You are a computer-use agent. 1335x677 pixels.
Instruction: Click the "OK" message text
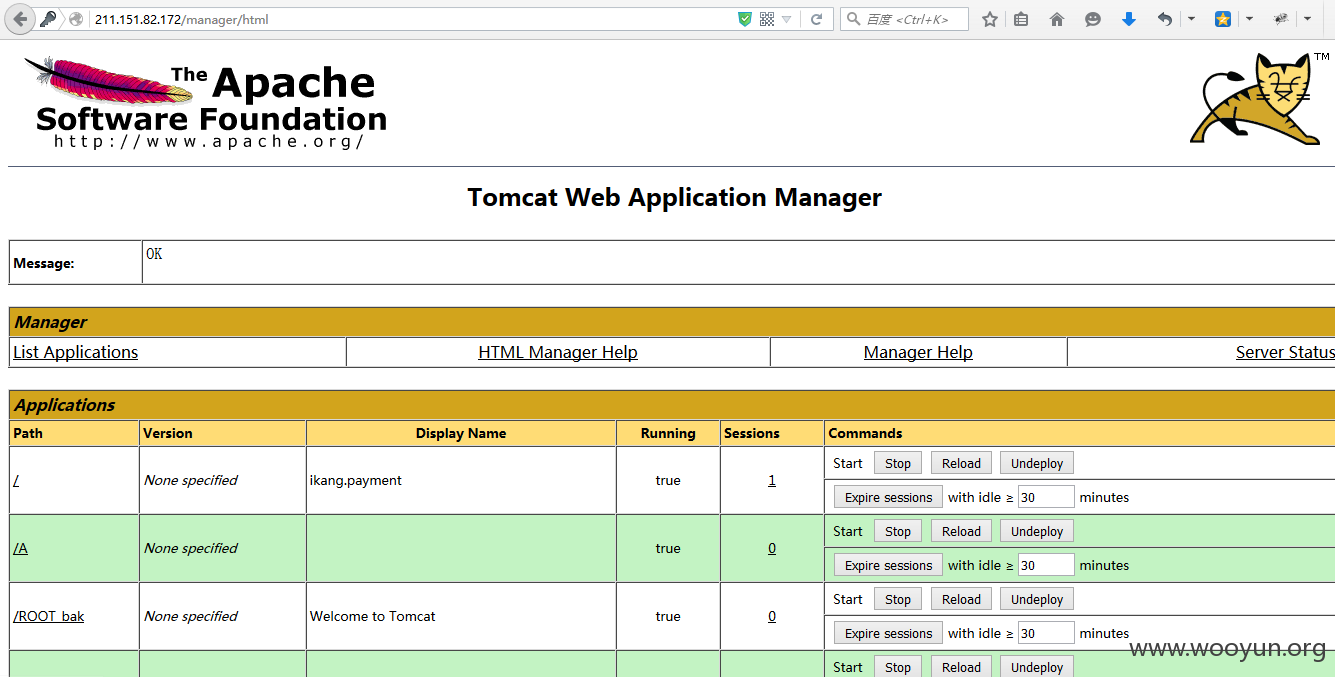pyautogui.click(x=154, y=254)
